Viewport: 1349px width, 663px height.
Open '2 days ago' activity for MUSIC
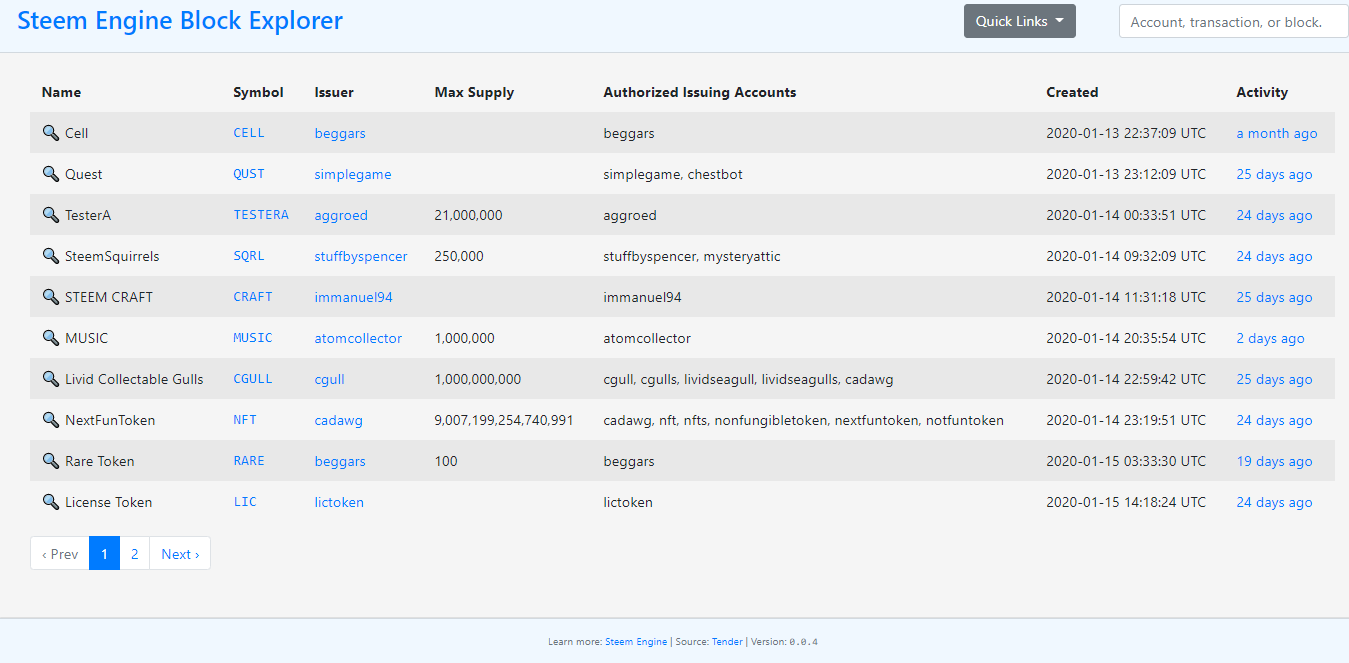point(1270,338)
